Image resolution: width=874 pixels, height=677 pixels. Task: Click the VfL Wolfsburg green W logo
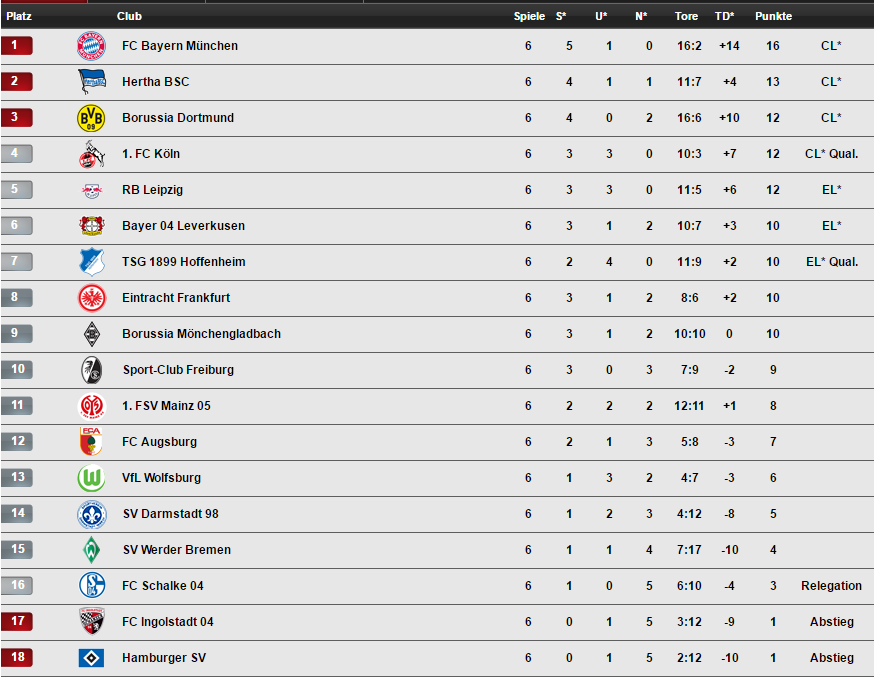pyautogui.click(x=91, y=478)
